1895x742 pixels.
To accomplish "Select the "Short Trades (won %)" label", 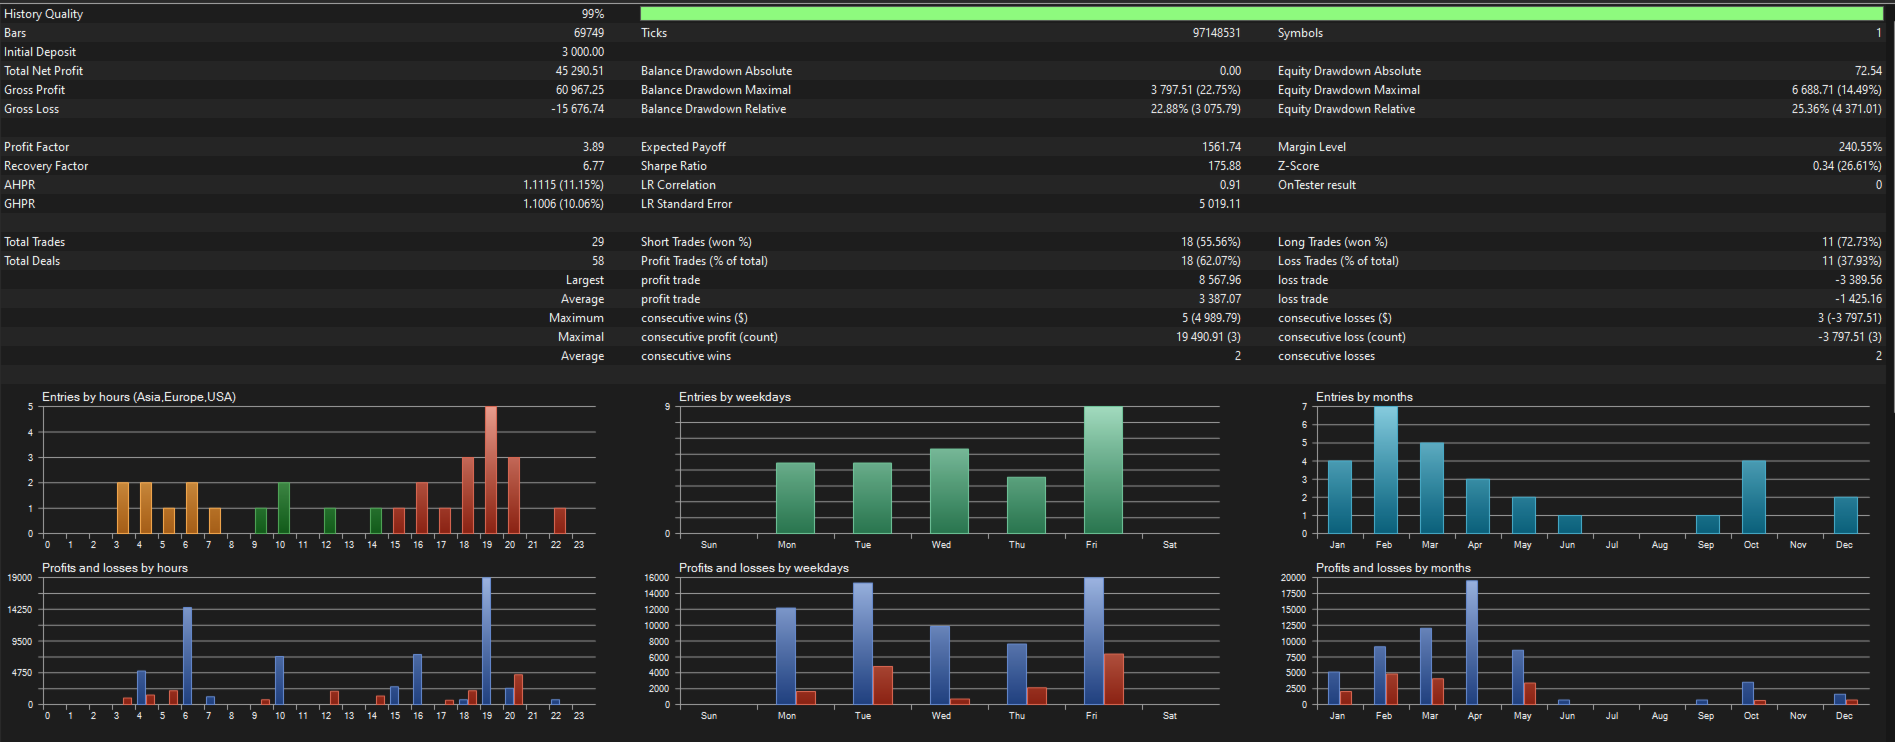I will coord(696,242).
